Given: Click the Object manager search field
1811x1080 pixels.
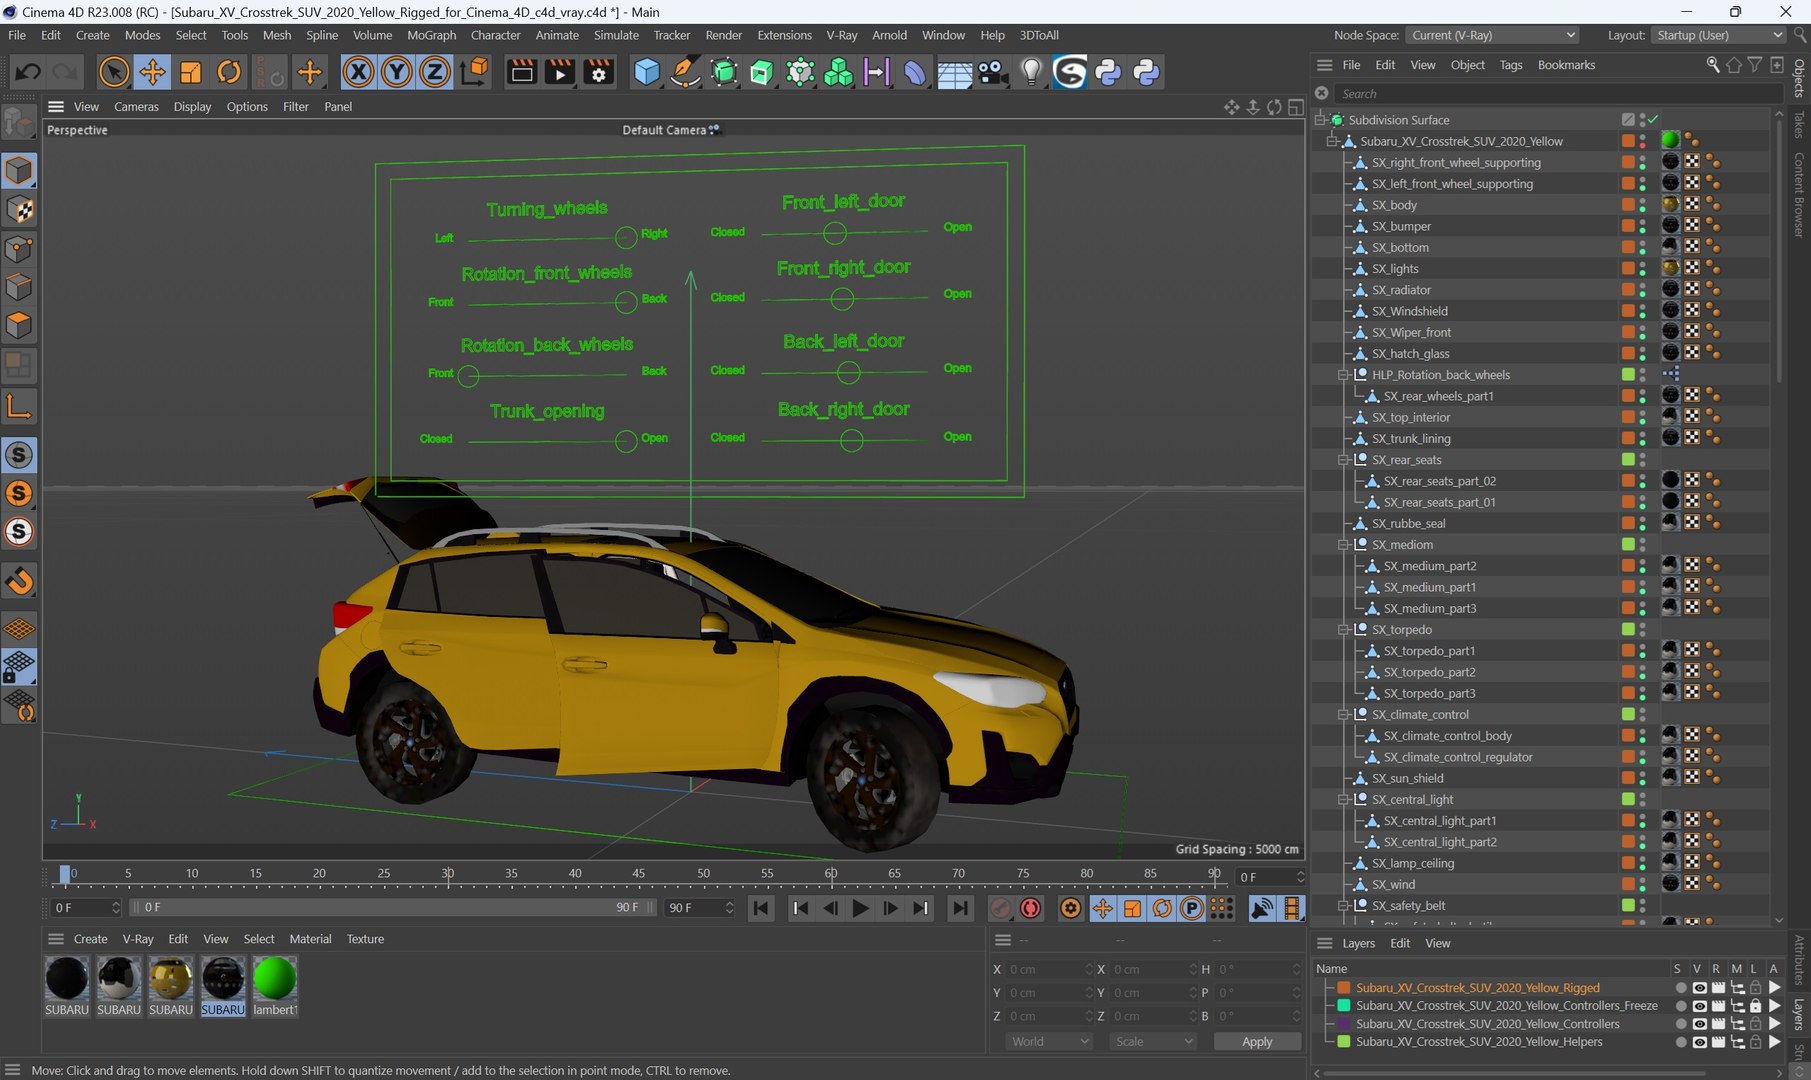Looking at the screenshot, I should coord(1558,93).
